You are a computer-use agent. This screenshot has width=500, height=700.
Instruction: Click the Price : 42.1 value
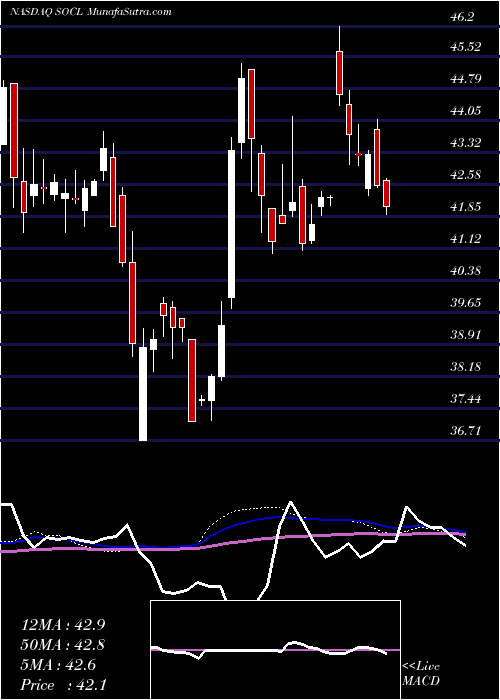(x=63, y=685)
